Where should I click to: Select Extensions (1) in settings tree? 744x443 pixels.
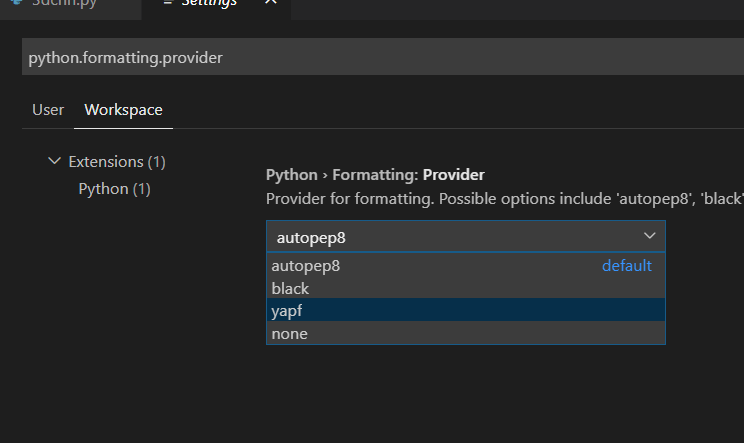117,161
